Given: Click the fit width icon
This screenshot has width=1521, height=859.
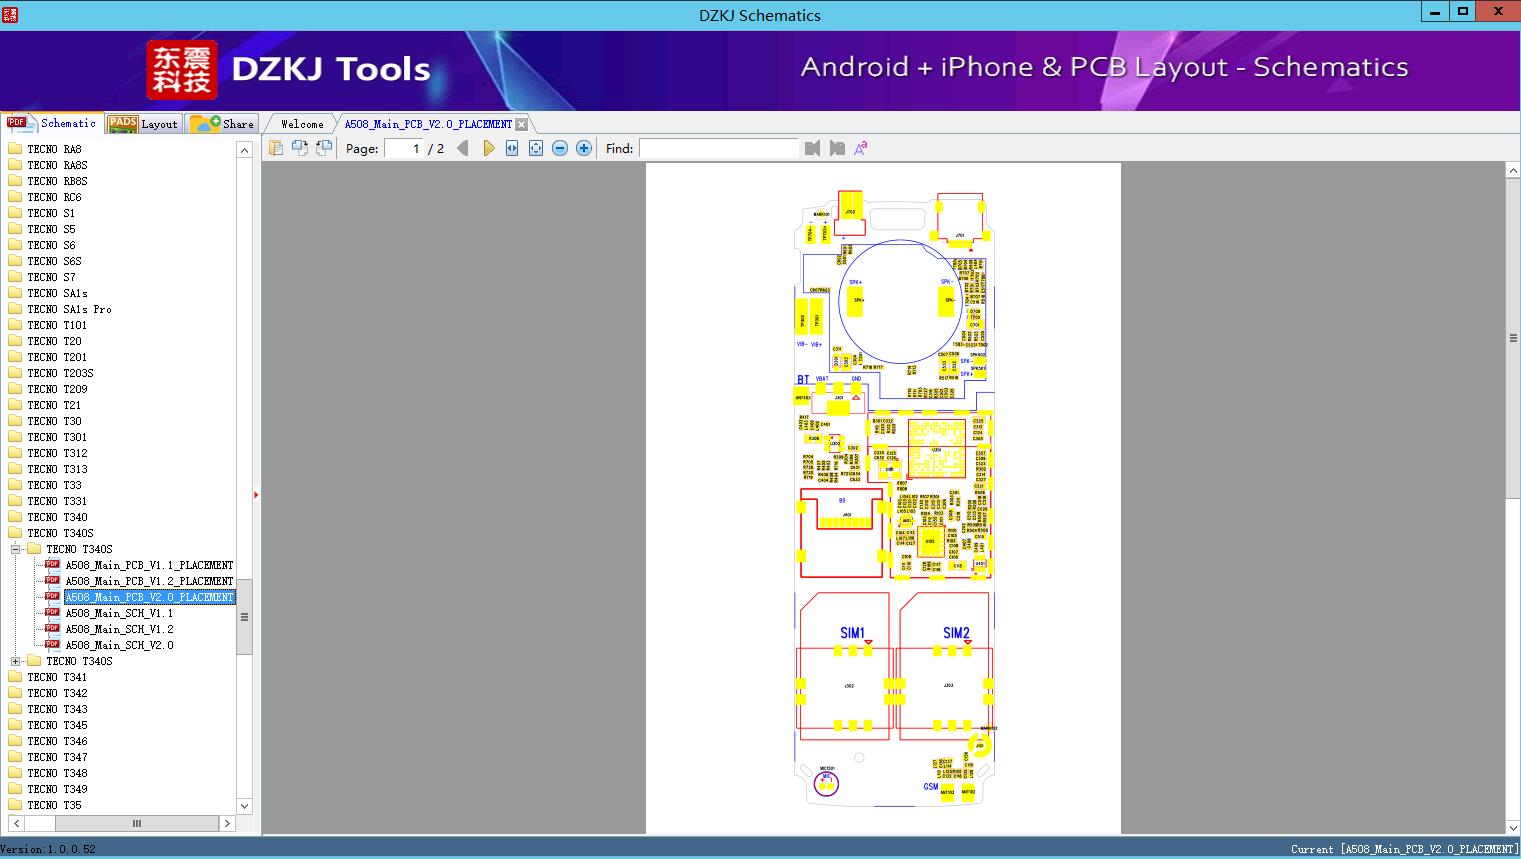Looking at the screenshot, I should pyautogui.click(x=512, y=148).
